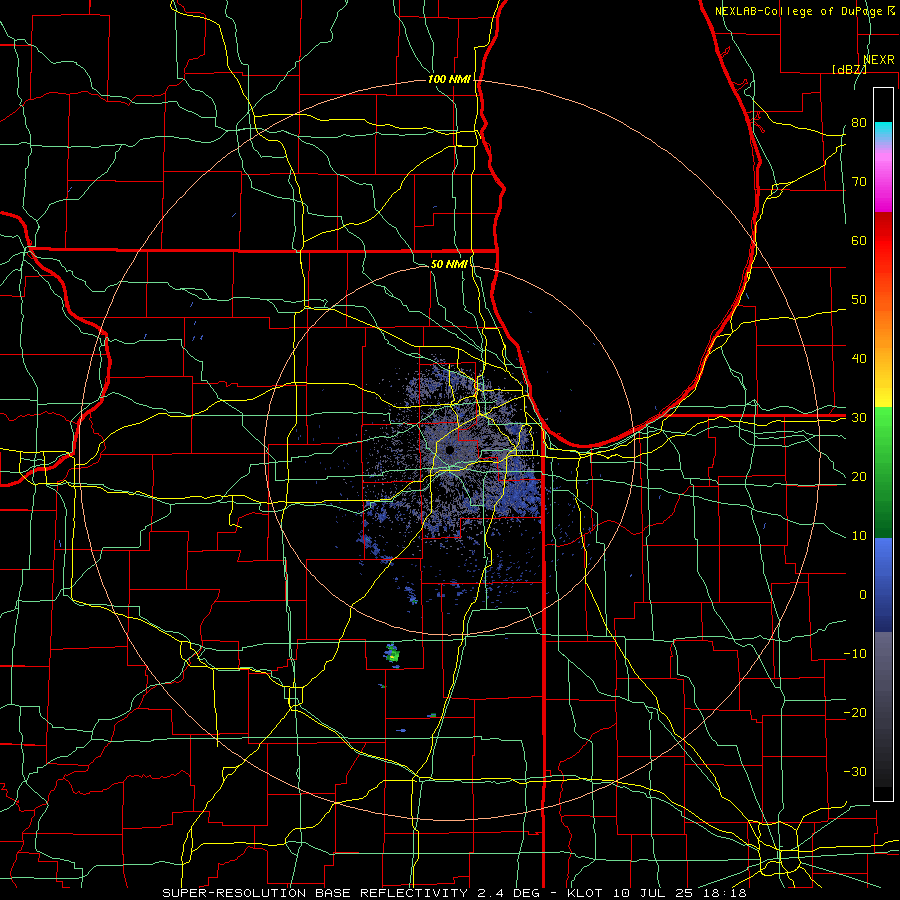
Task: Click the green segment of the dBZ color bar
Action: coord(883,474)
